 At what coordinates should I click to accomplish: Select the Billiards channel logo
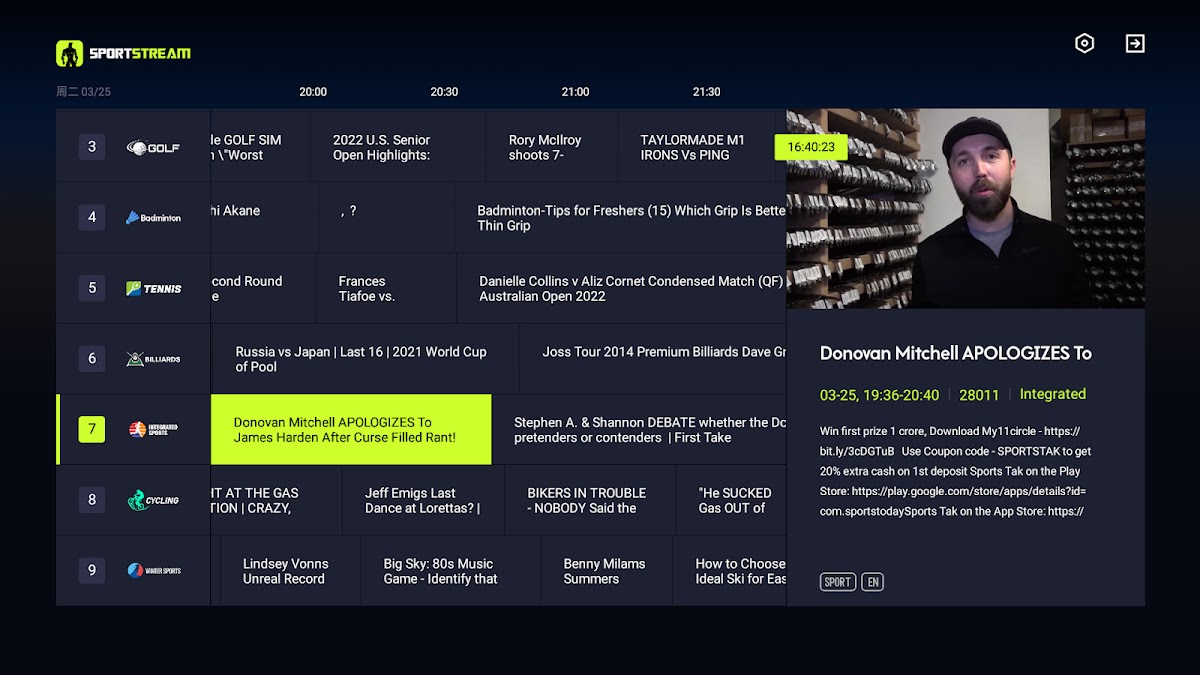coord(153,359)
